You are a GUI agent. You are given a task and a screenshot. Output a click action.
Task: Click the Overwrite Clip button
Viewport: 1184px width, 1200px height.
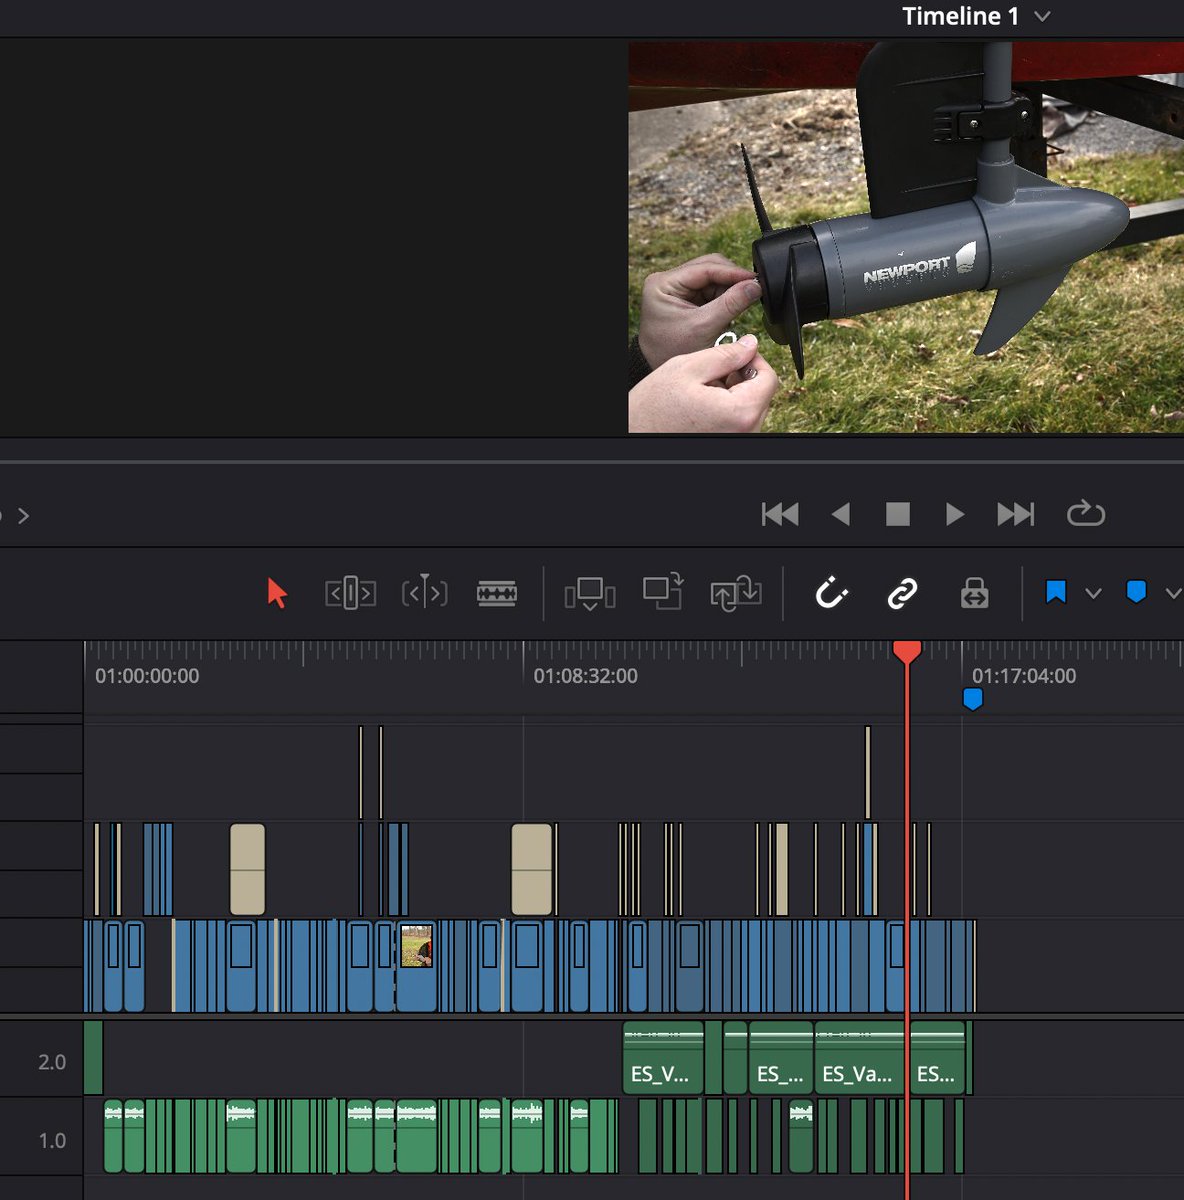click(x=662, y=591)
